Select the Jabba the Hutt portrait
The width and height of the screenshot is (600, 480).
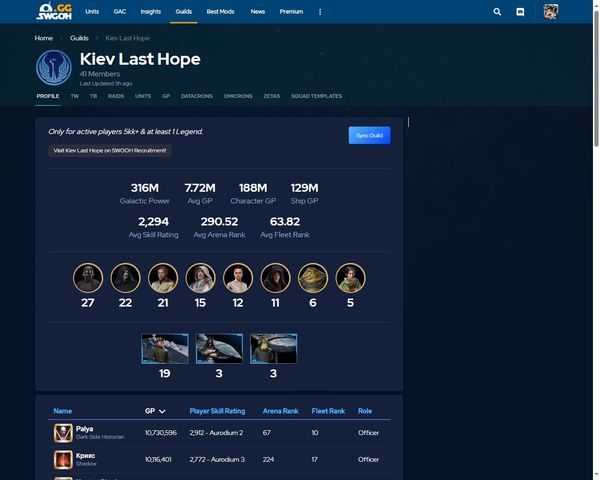312,277
